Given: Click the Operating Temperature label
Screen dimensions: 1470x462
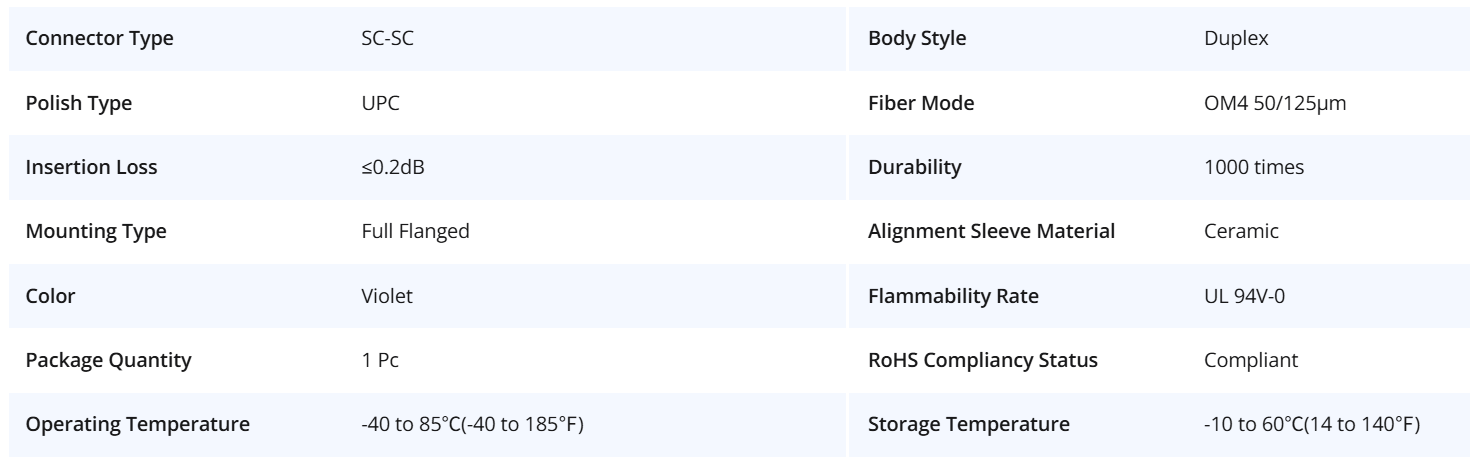Looking at the screenshot, I should click(137, 424).
